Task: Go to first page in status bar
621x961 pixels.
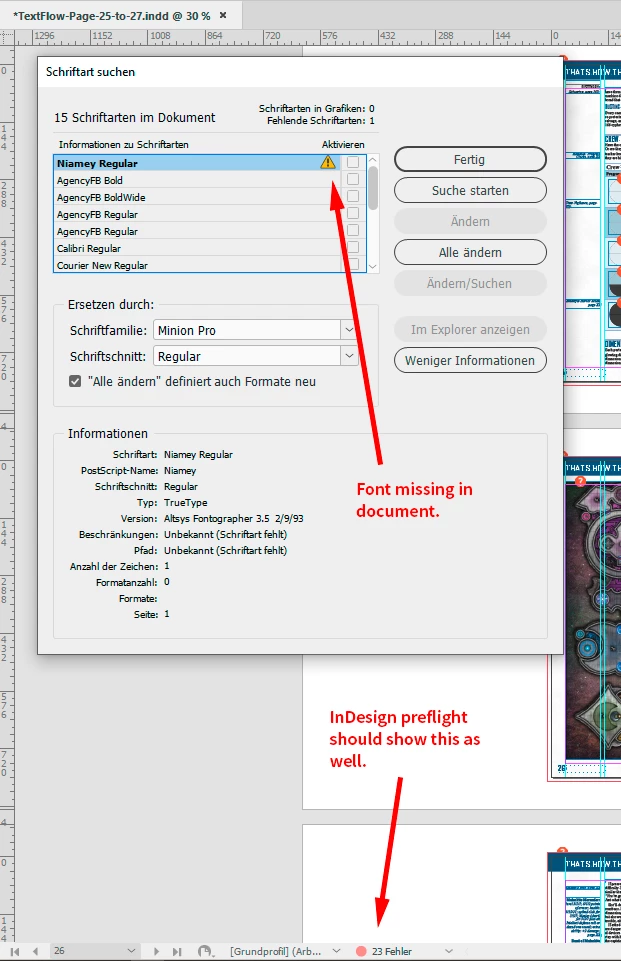Action: (15, 951)
